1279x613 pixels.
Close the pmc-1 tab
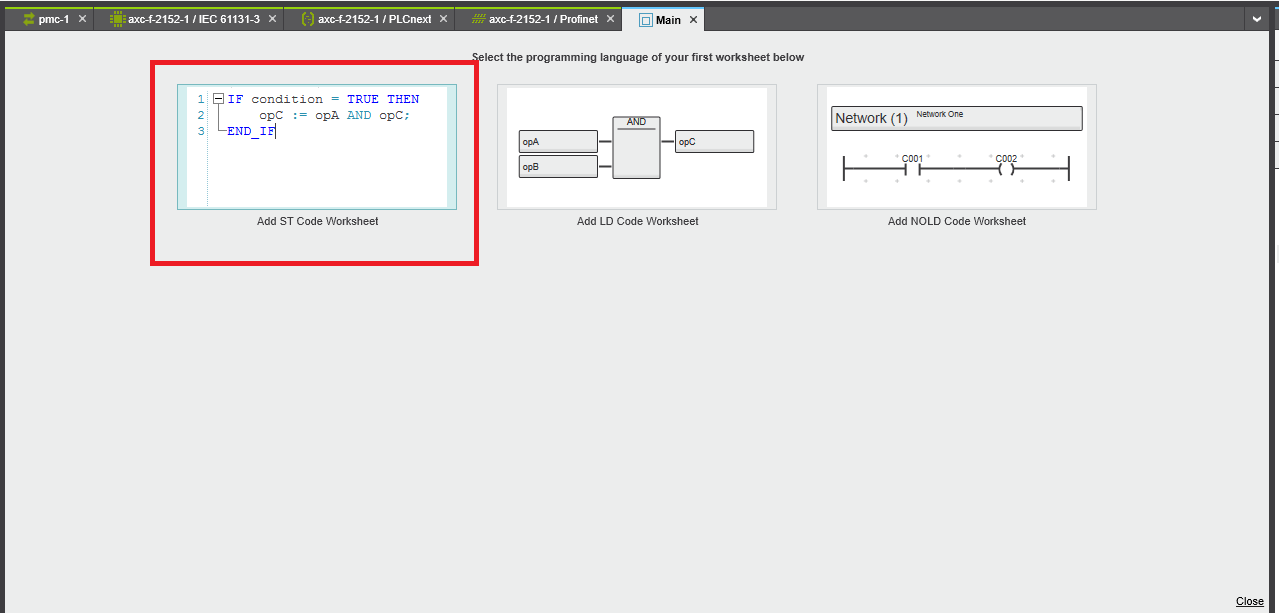point(82,19)
